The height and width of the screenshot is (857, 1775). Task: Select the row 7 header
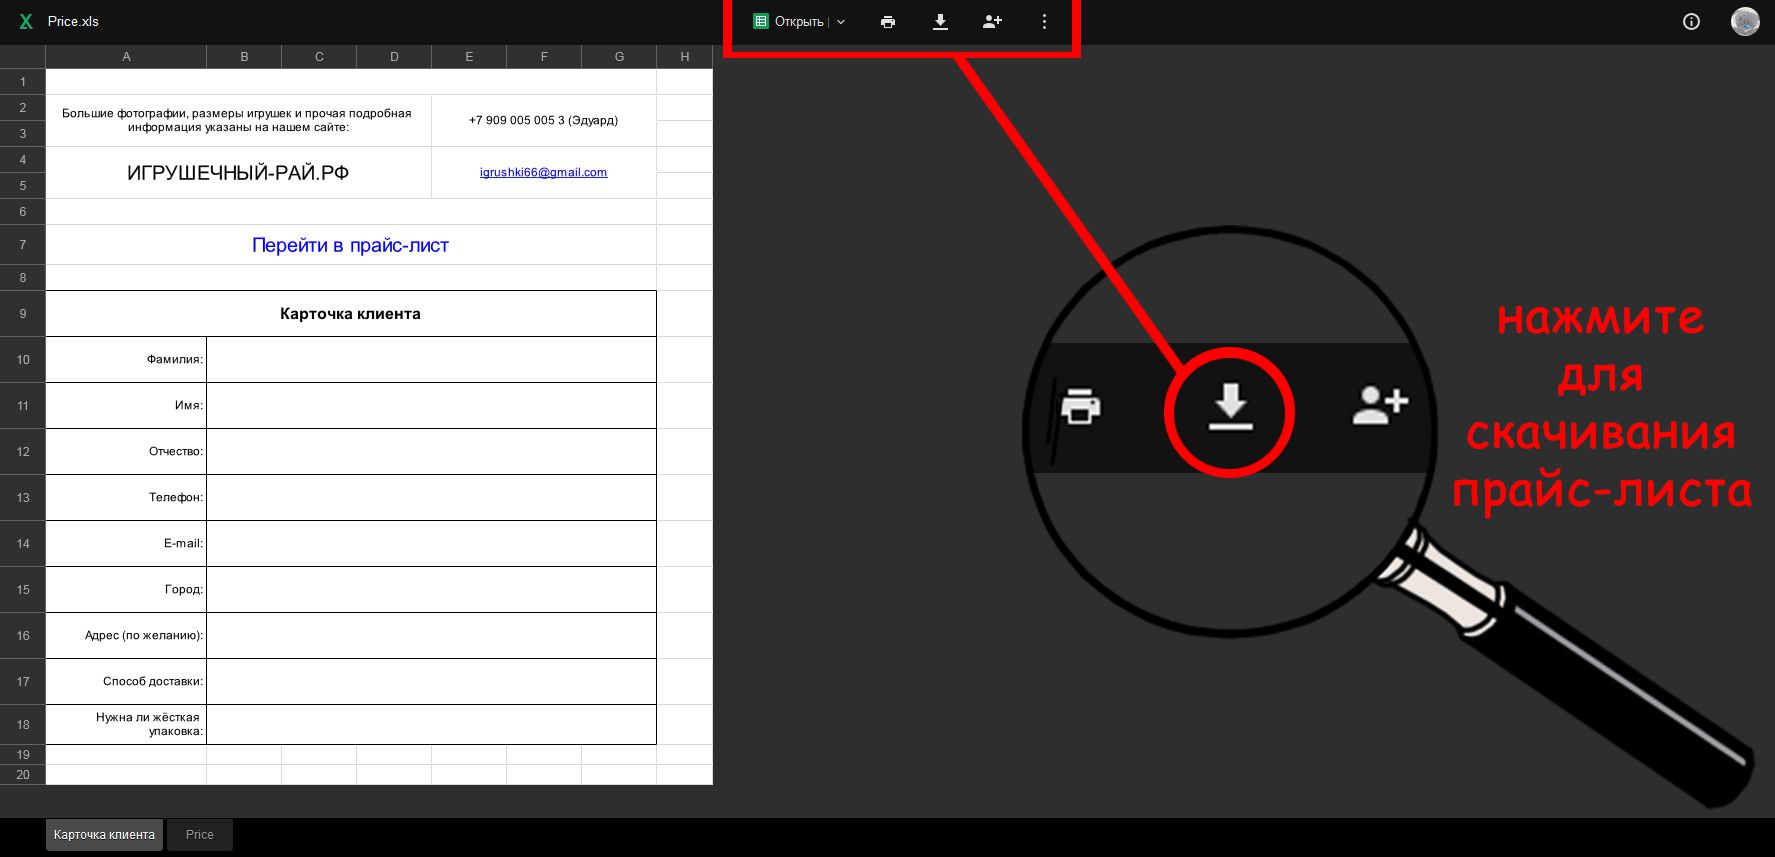click(x=23, y=245)
